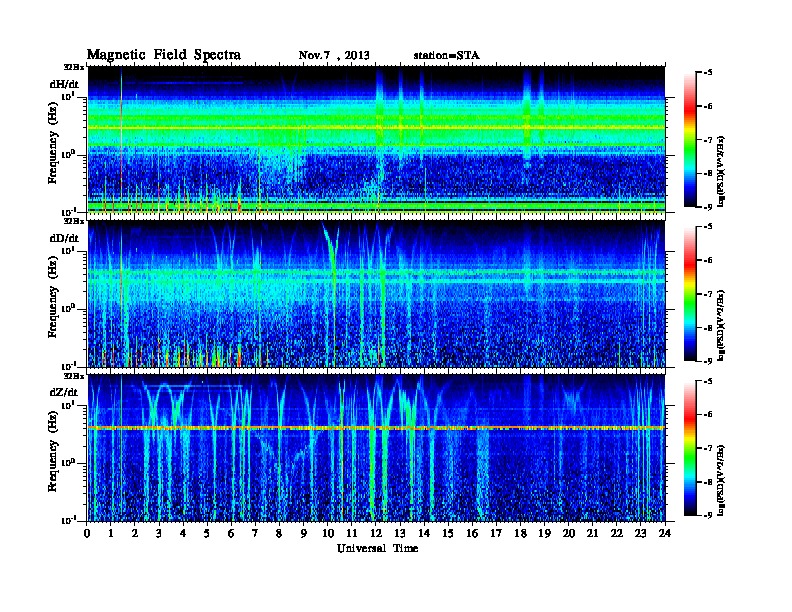Click the "Nov.7, 2013" date label

pos(334,56)
